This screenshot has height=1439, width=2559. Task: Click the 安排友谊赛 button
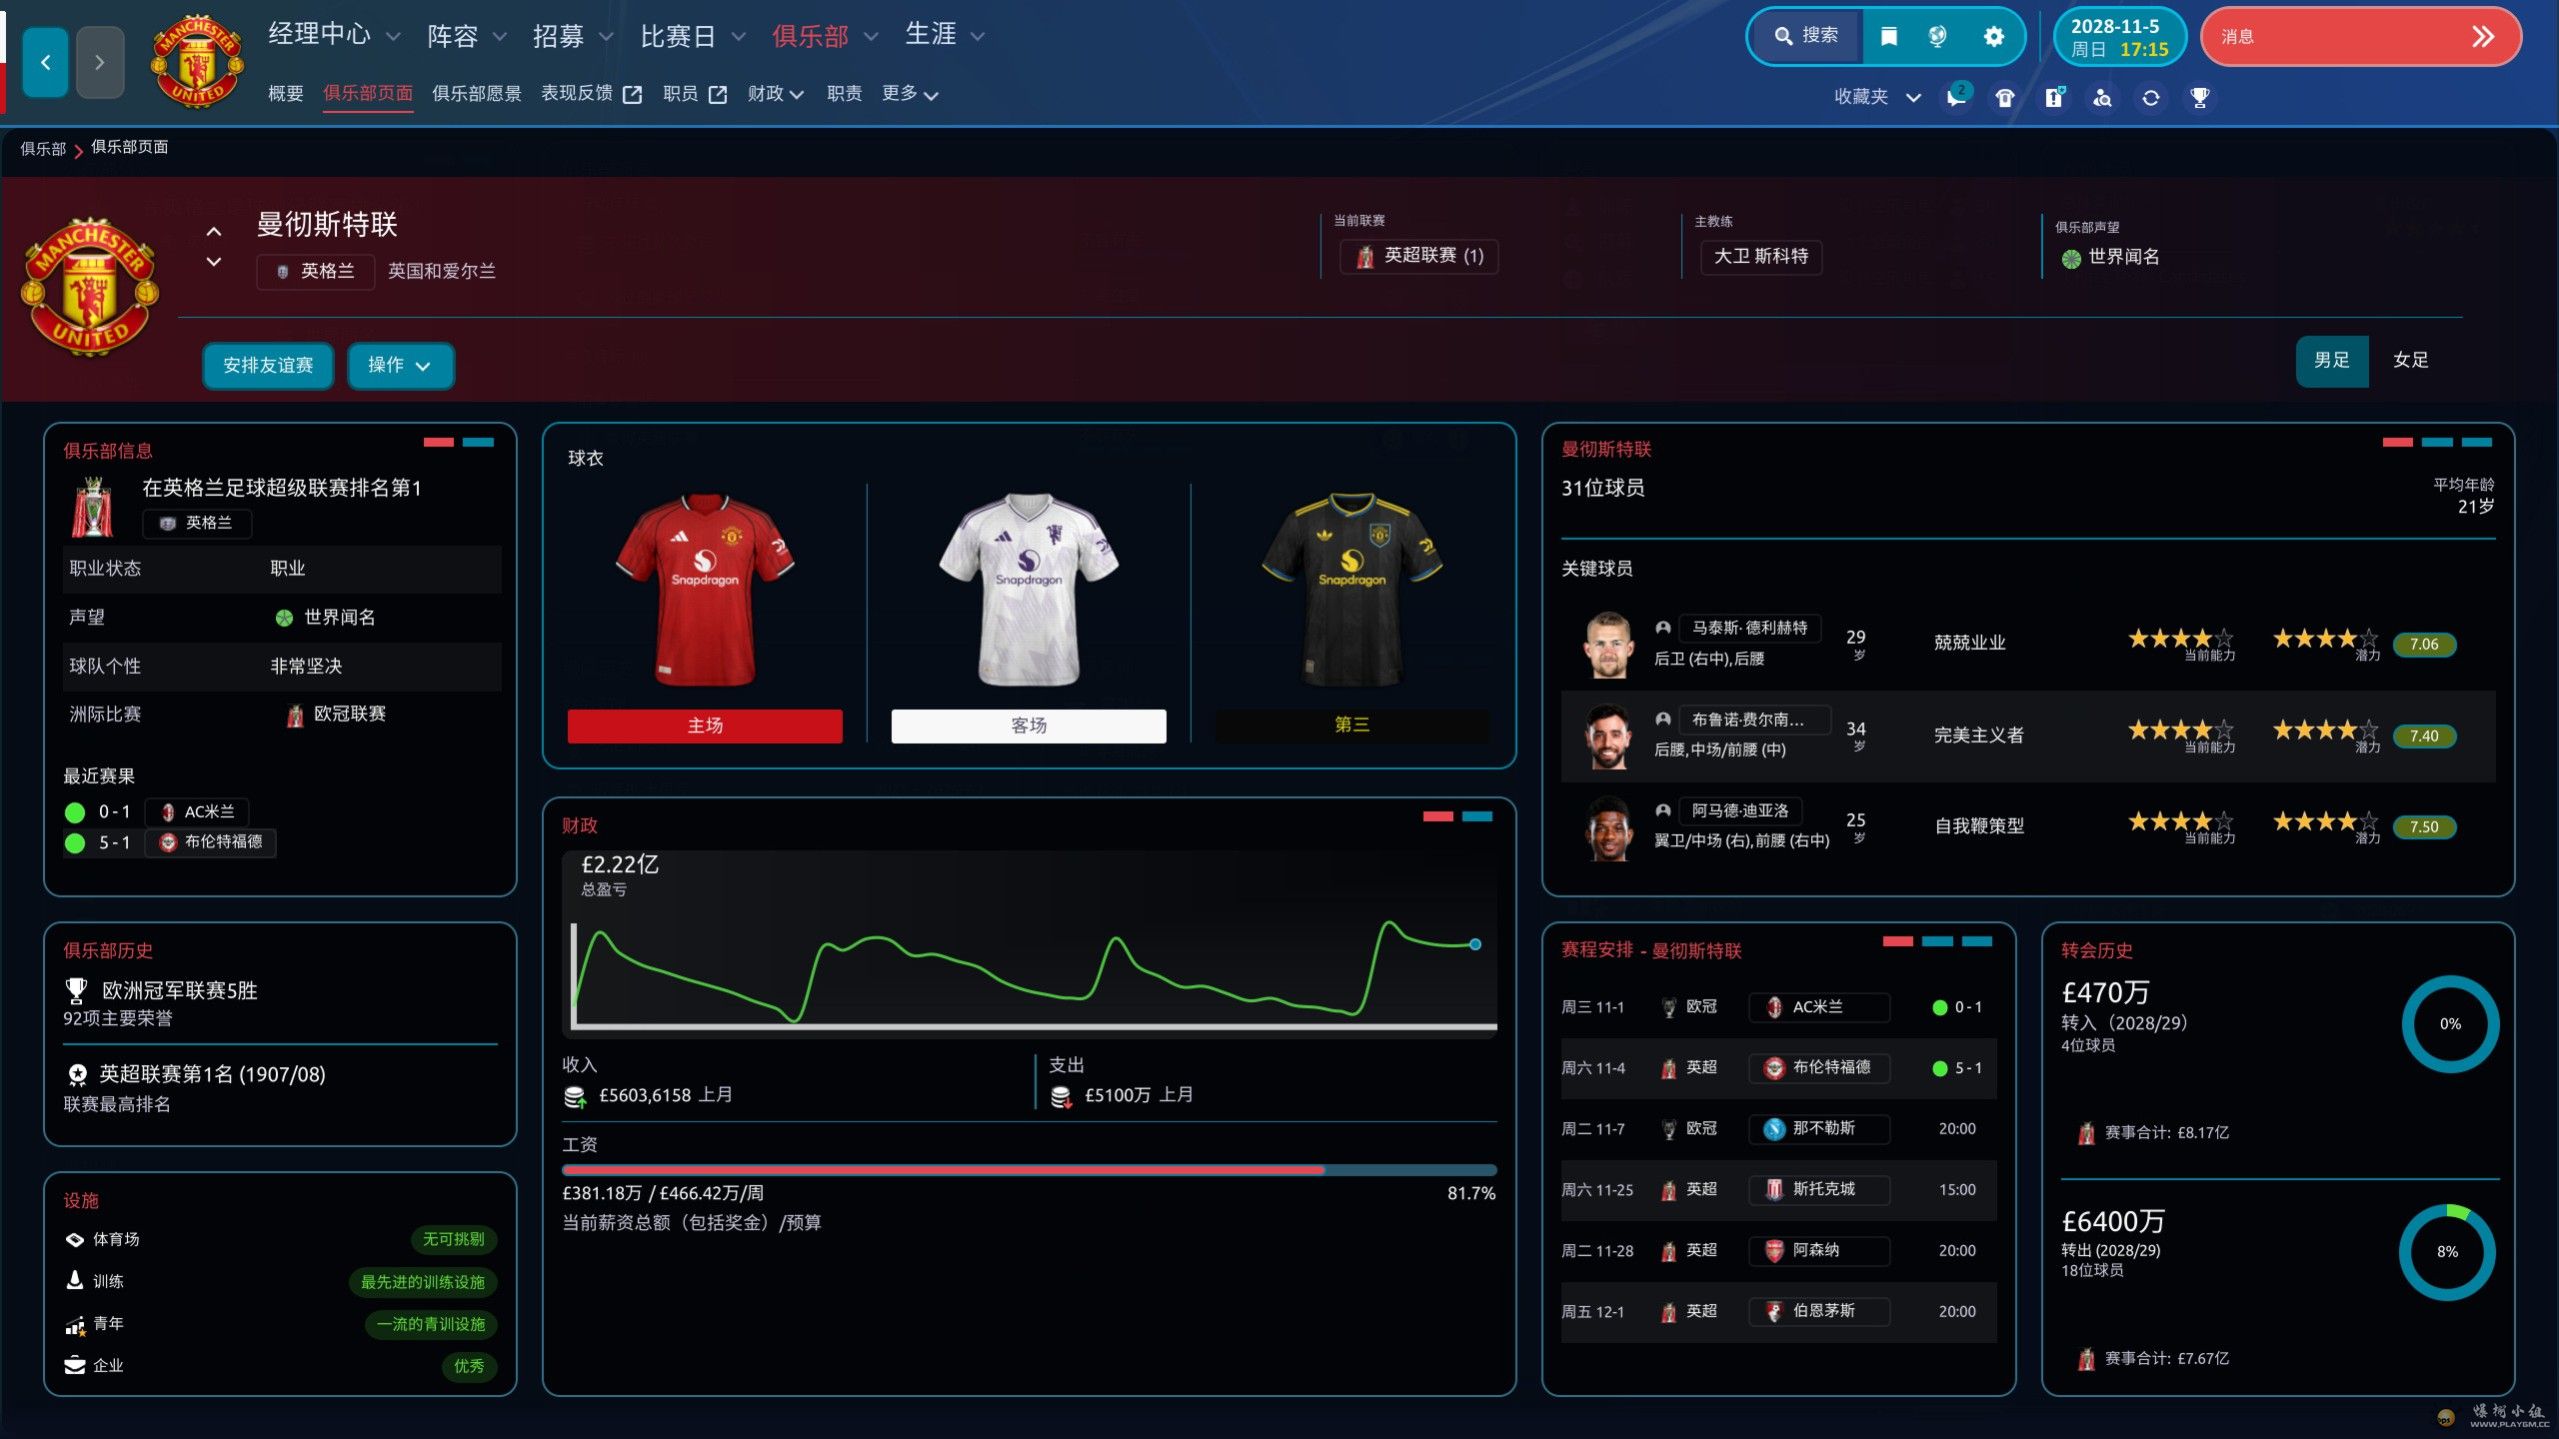(x=268, y=365)
